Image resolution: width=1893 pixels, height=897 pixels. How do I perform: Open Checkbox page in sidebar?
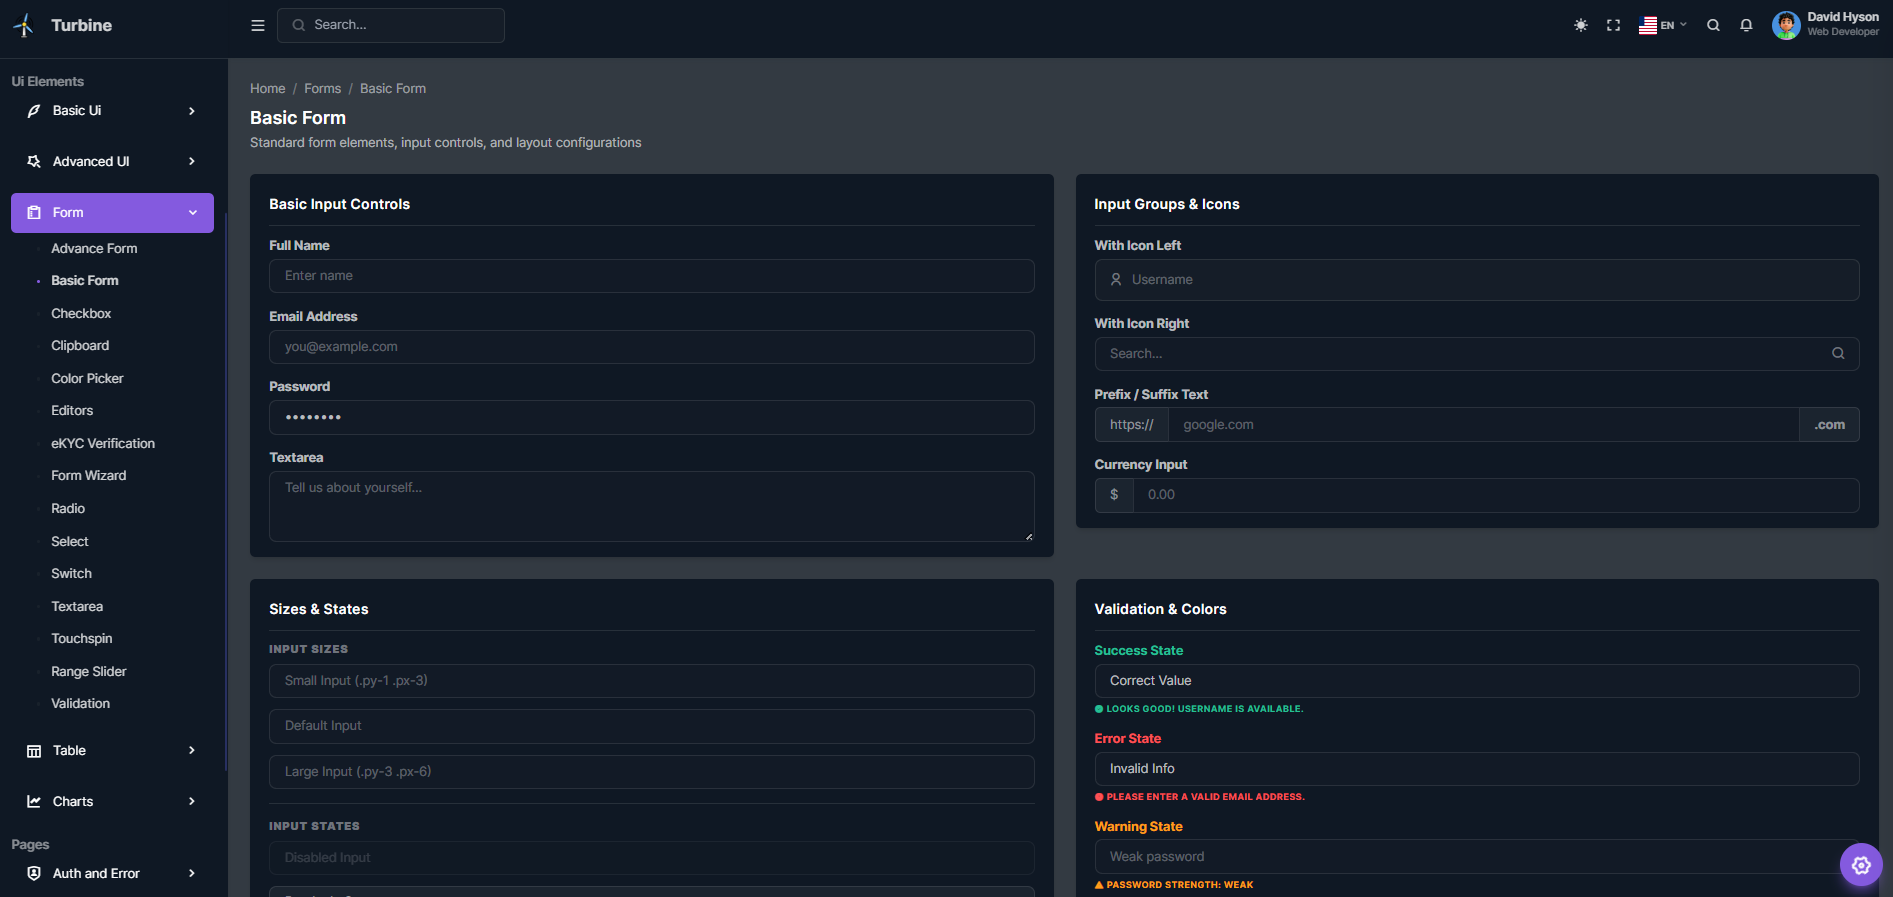point(81,314)
